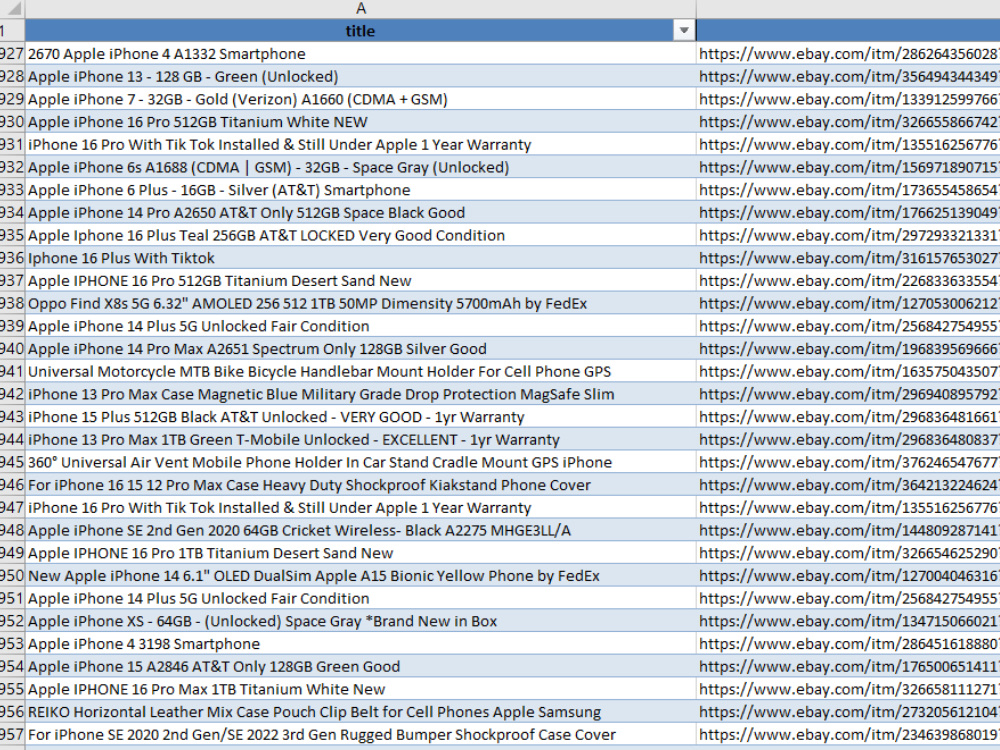
Task: Open eBay link containing itm/326655866742
Action: (x=848, y=122)
